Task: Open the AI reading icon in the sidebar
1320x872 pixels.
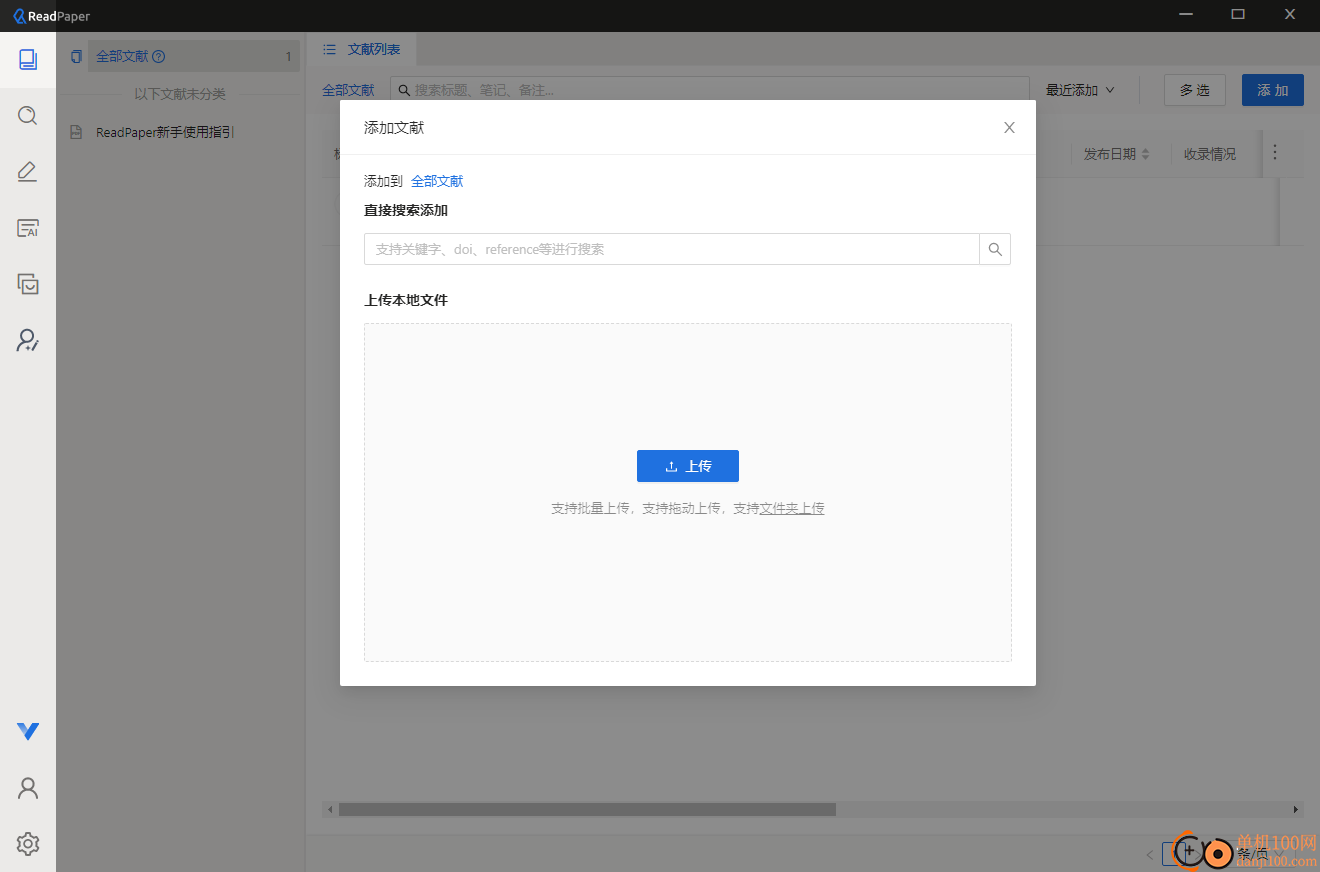Action: [x=28, y=228]
